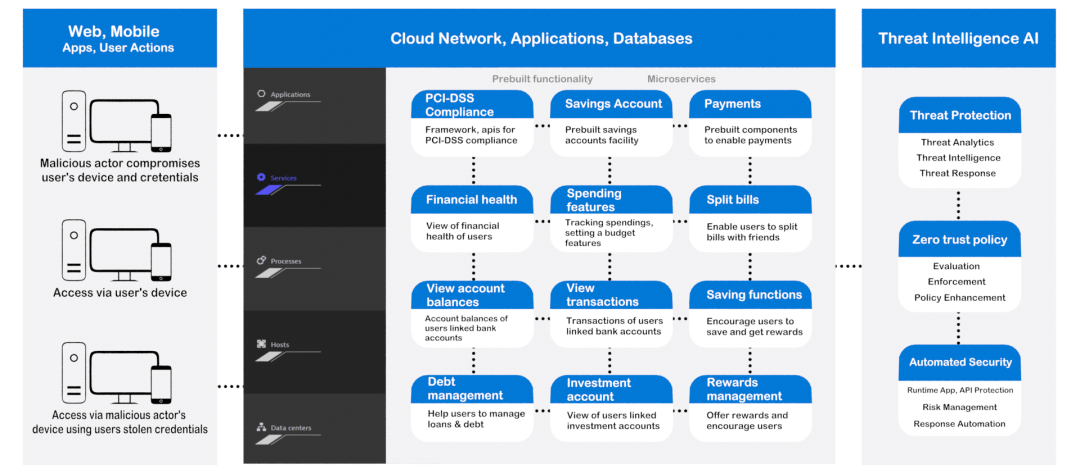Click 'View of users linked investment accounts' text
The image size is (1080, 474).
[613, 420]
